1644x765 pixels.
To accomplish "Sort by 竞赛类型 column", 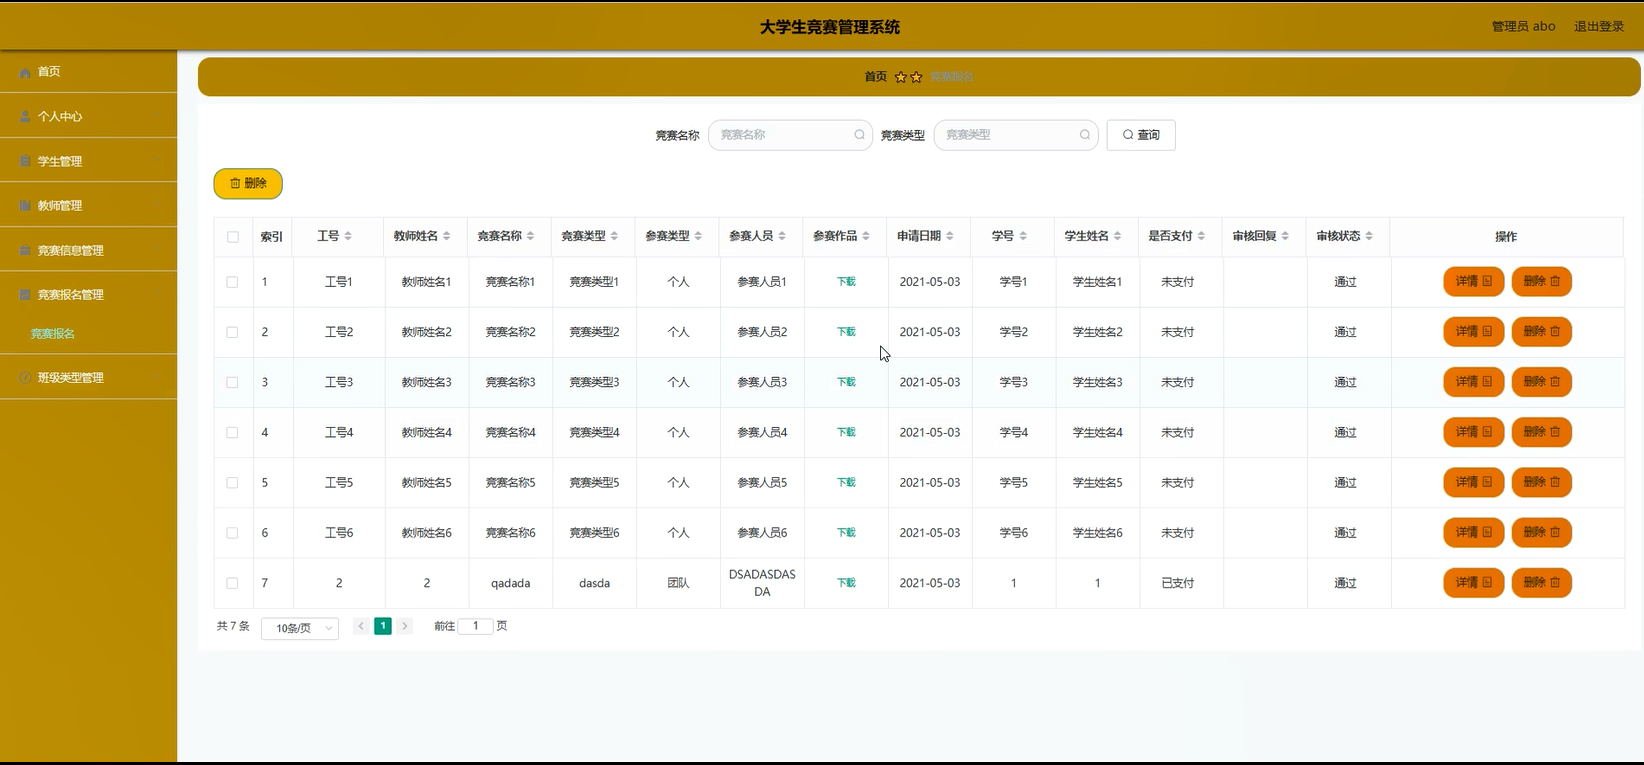I will click(615, 236).
